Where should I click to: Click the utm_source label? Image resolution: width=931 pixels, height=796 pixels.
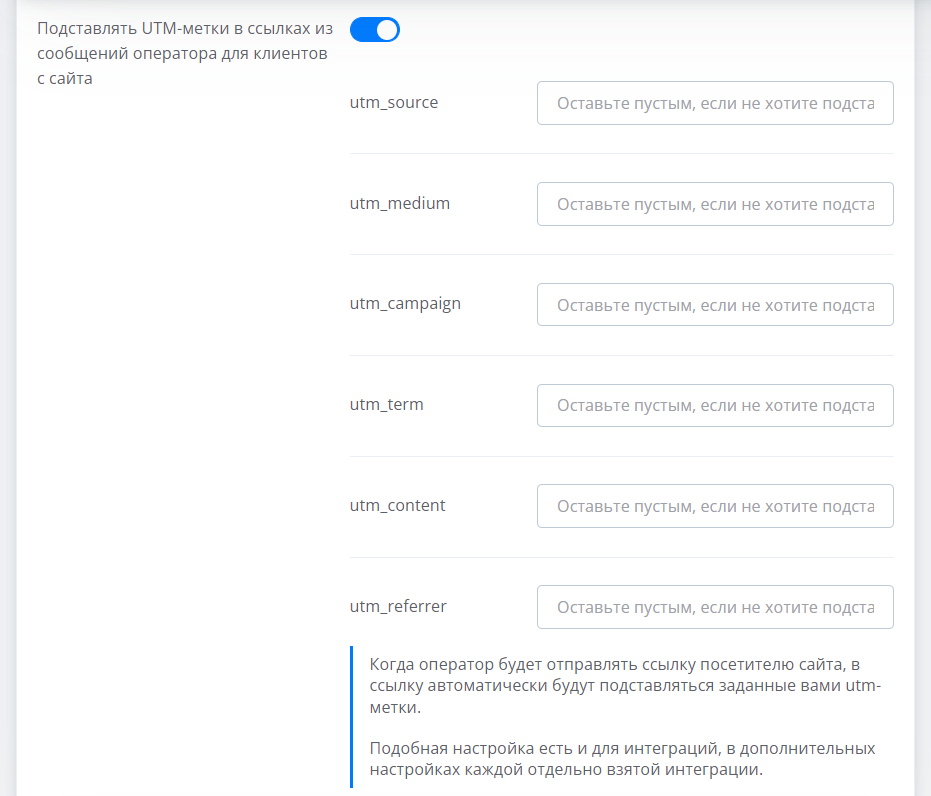(x=394, y=102)
